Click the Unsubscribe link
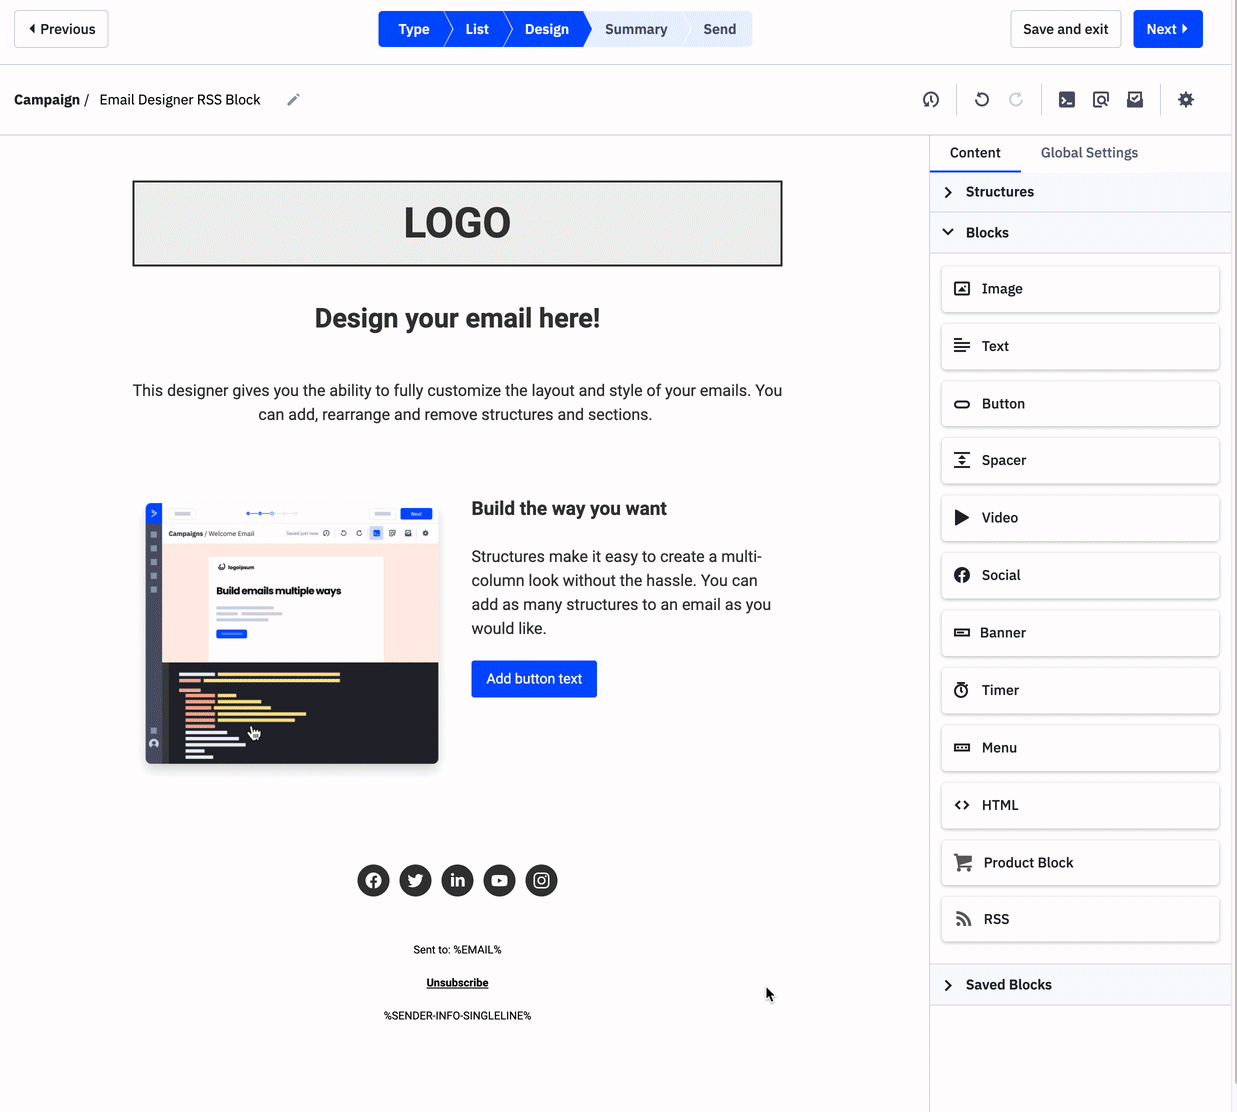 click(457, 982)
